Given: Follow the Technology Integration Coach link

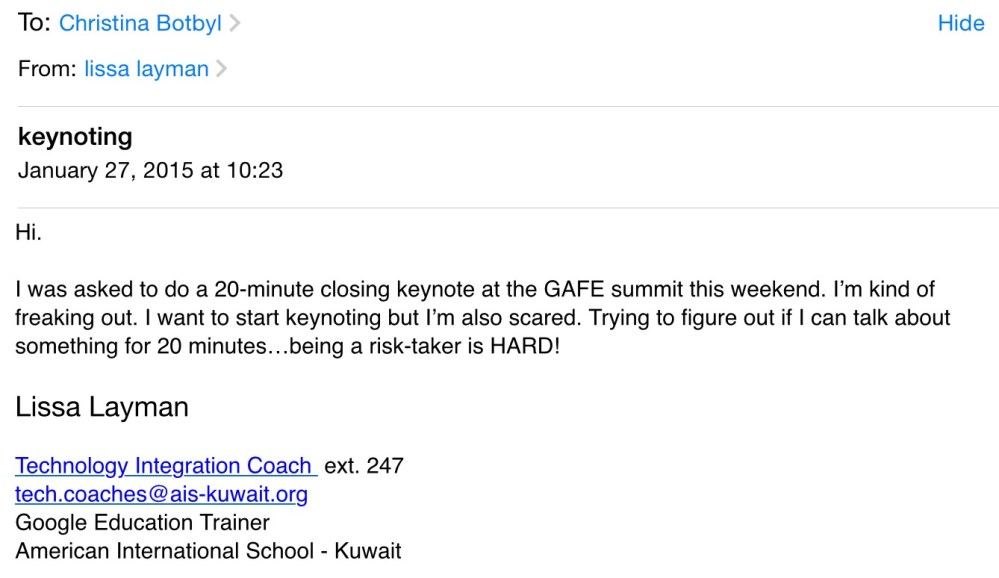Looking at the screenshot, I should point(164,466).
